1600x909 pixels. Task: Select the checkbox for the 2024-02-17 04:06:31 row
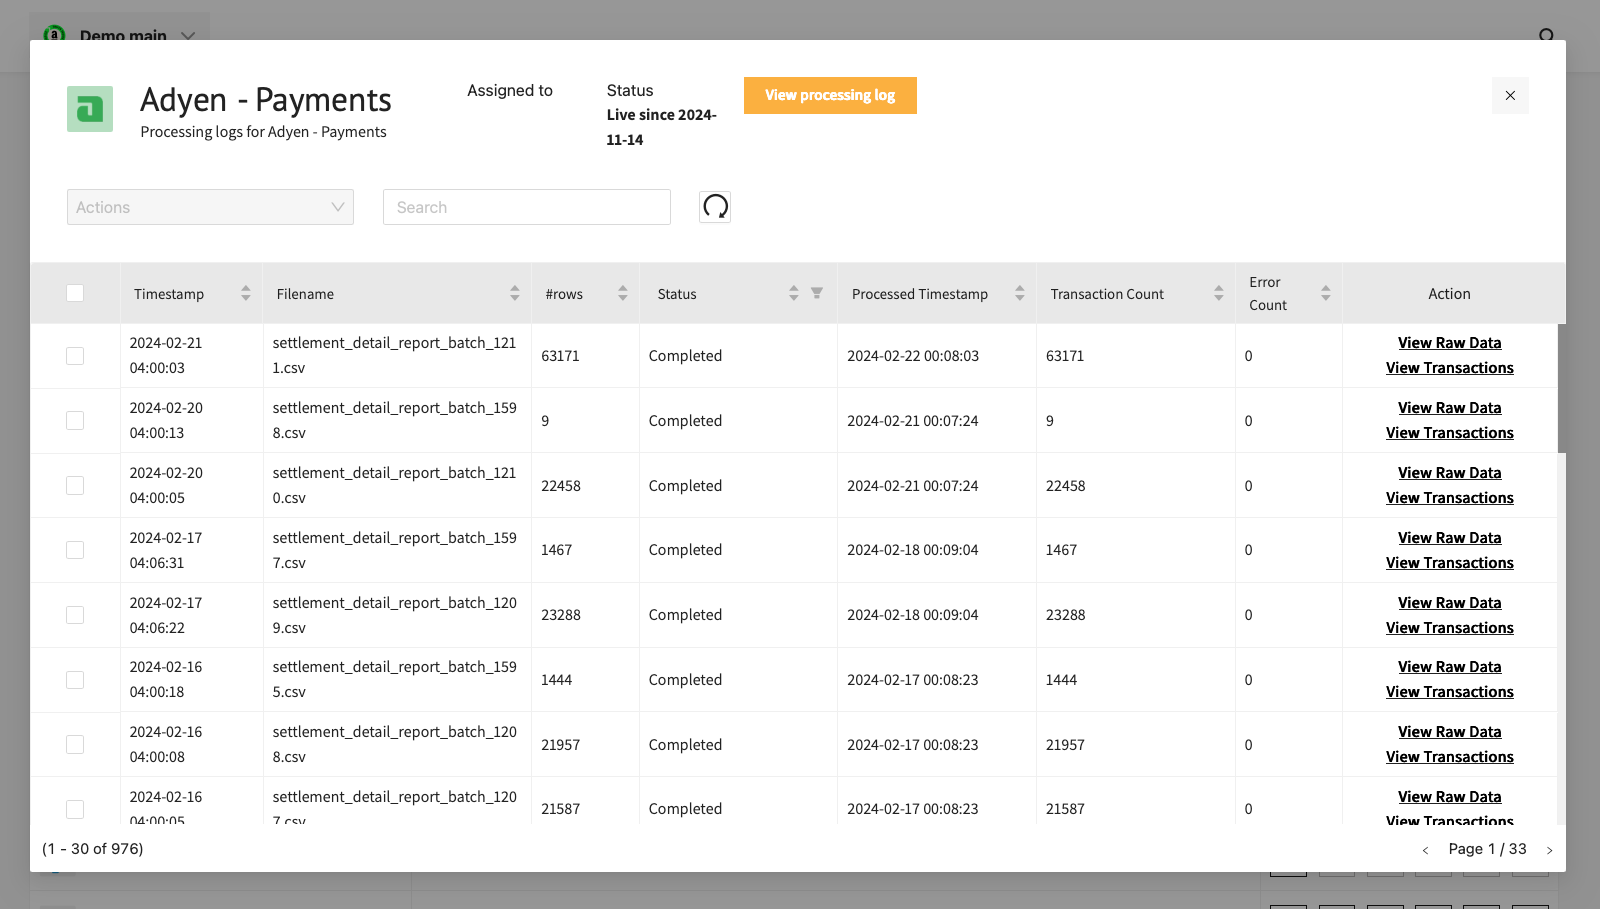click(75, 550)
